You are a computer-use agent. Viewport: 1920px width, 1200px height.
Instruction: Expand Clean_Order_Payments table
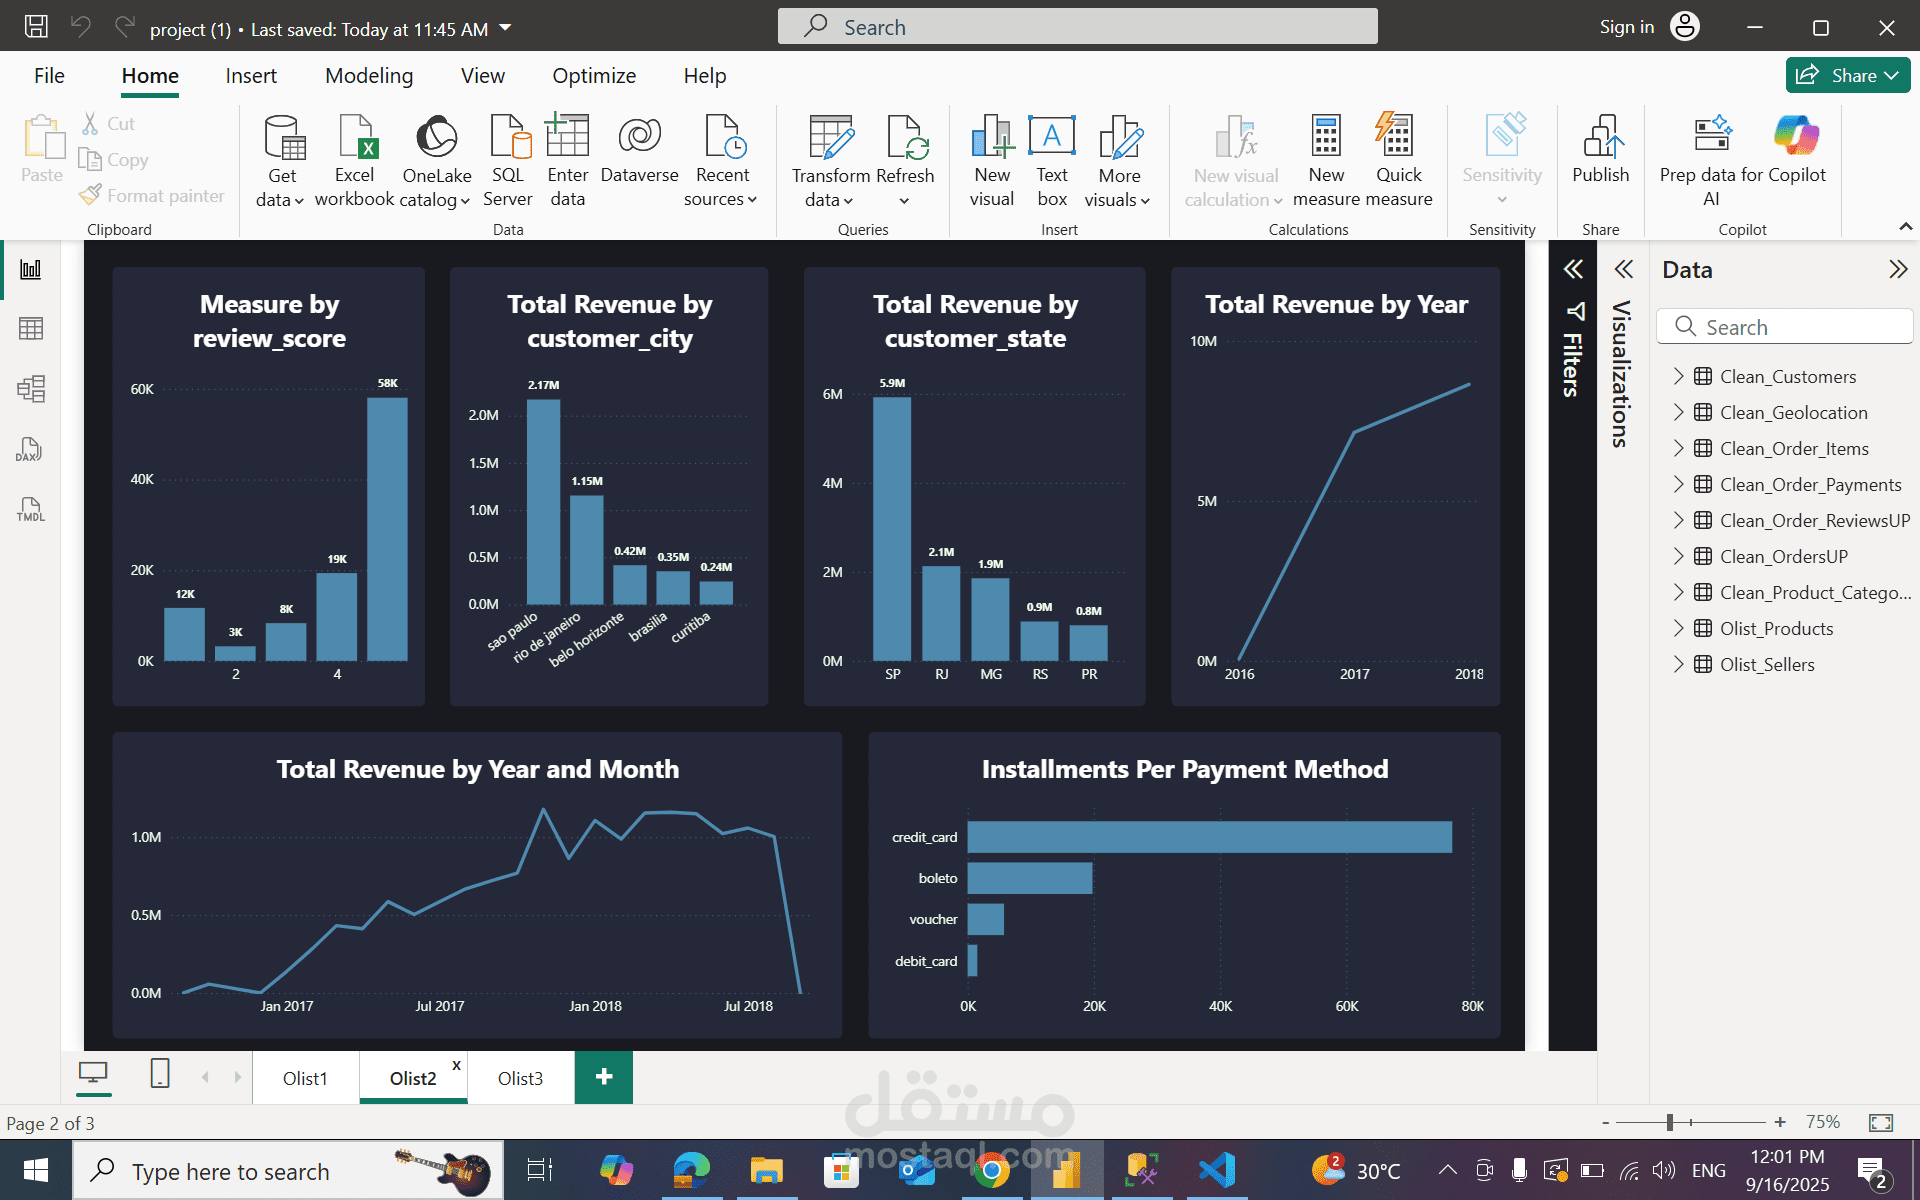[1678, 484]
